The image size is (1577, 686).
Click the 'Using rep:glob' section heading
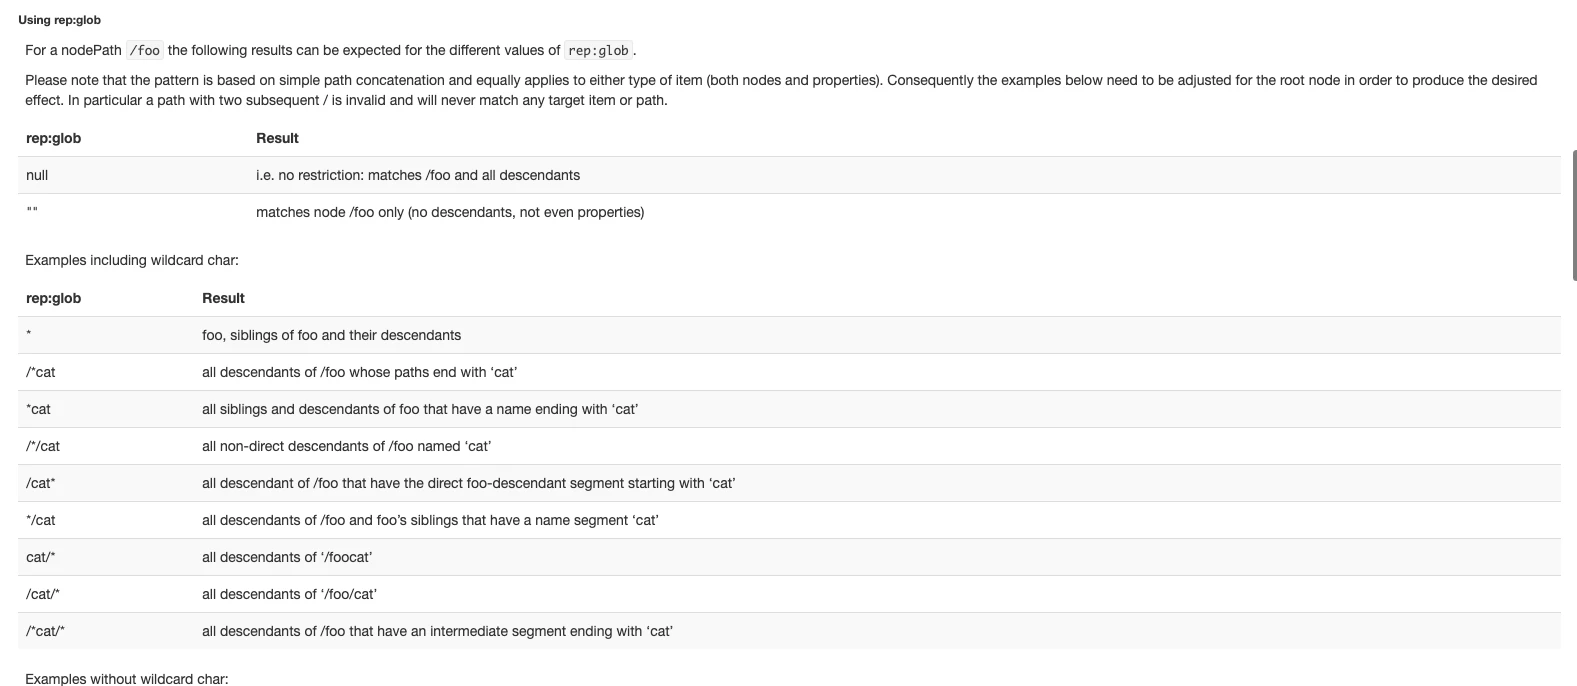[59, 20]
